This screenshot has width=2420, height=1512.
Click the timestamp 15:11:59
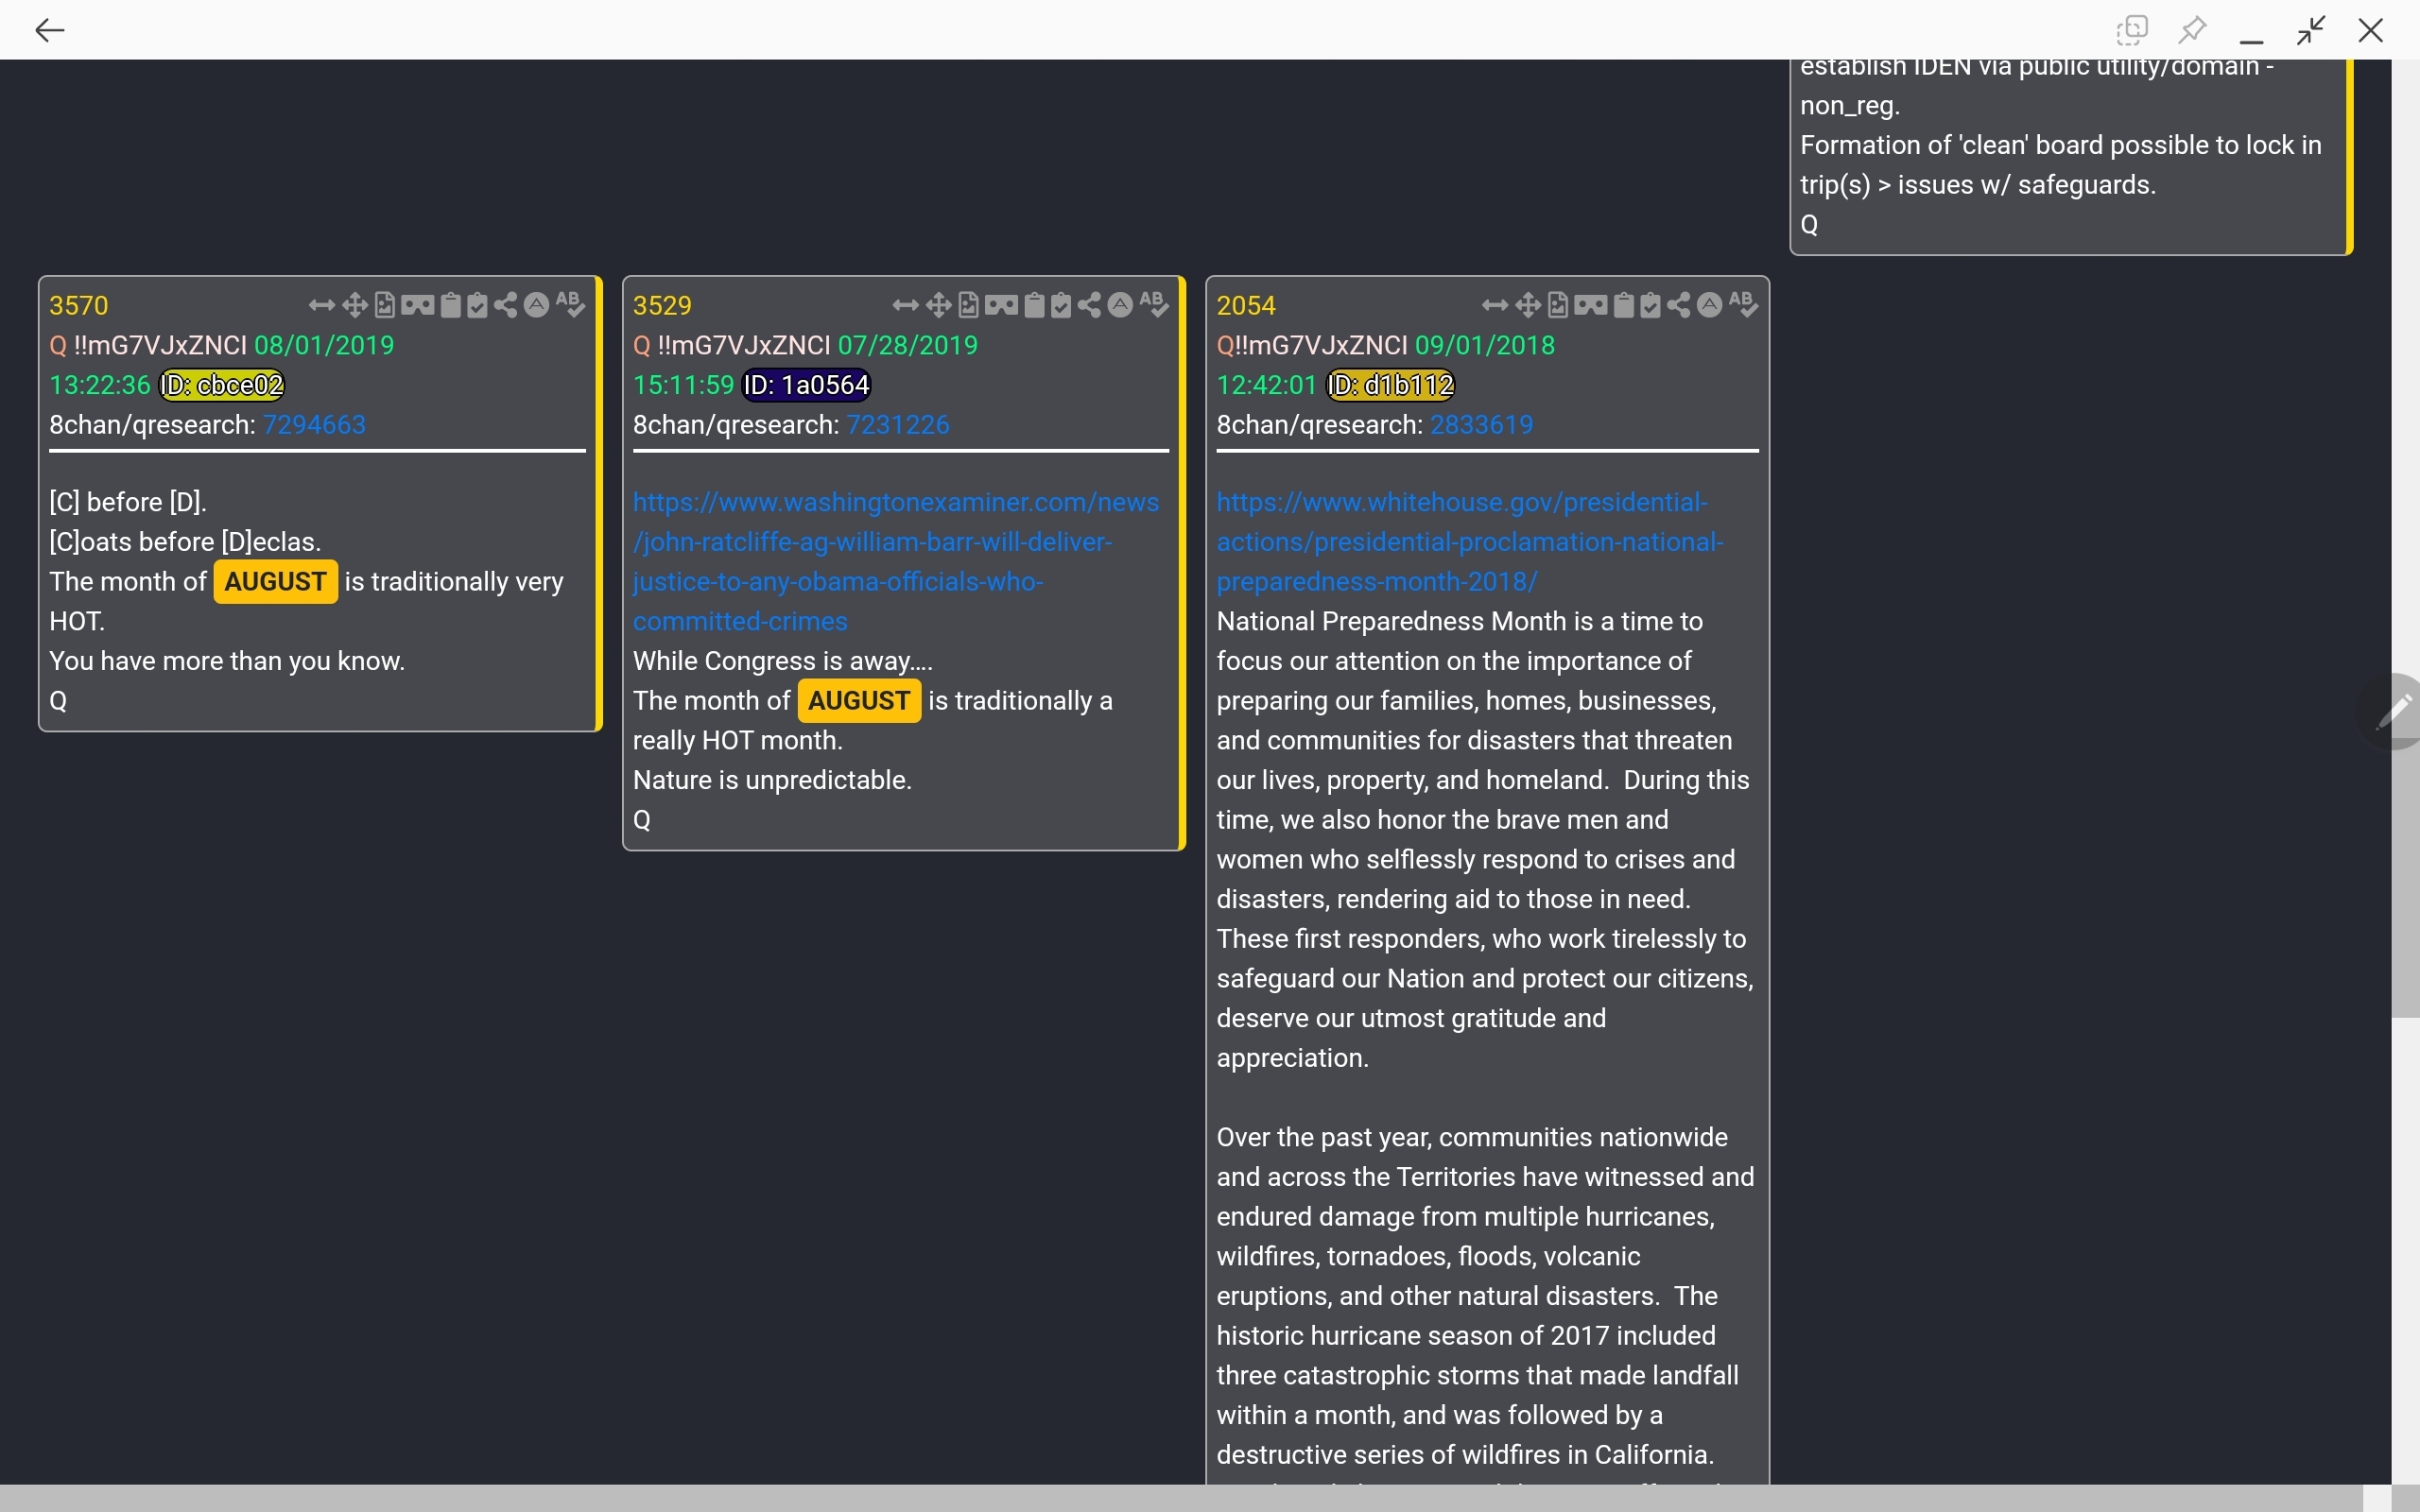point(684,385)
